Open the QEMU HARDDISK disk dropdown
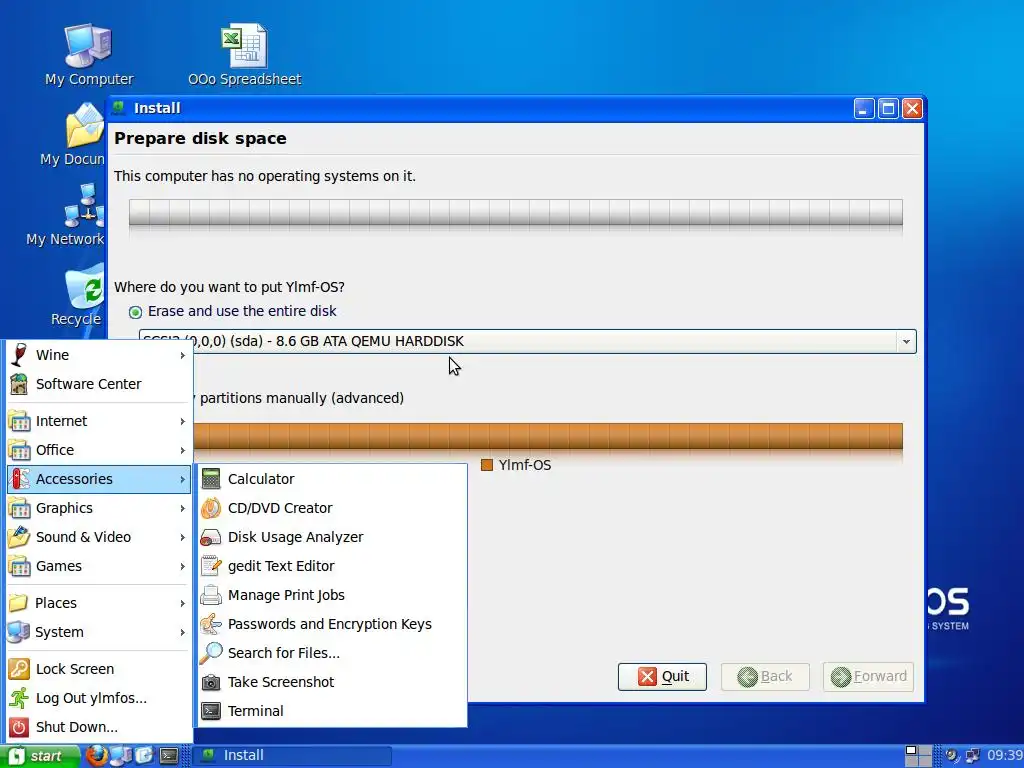 click(528, 342)
